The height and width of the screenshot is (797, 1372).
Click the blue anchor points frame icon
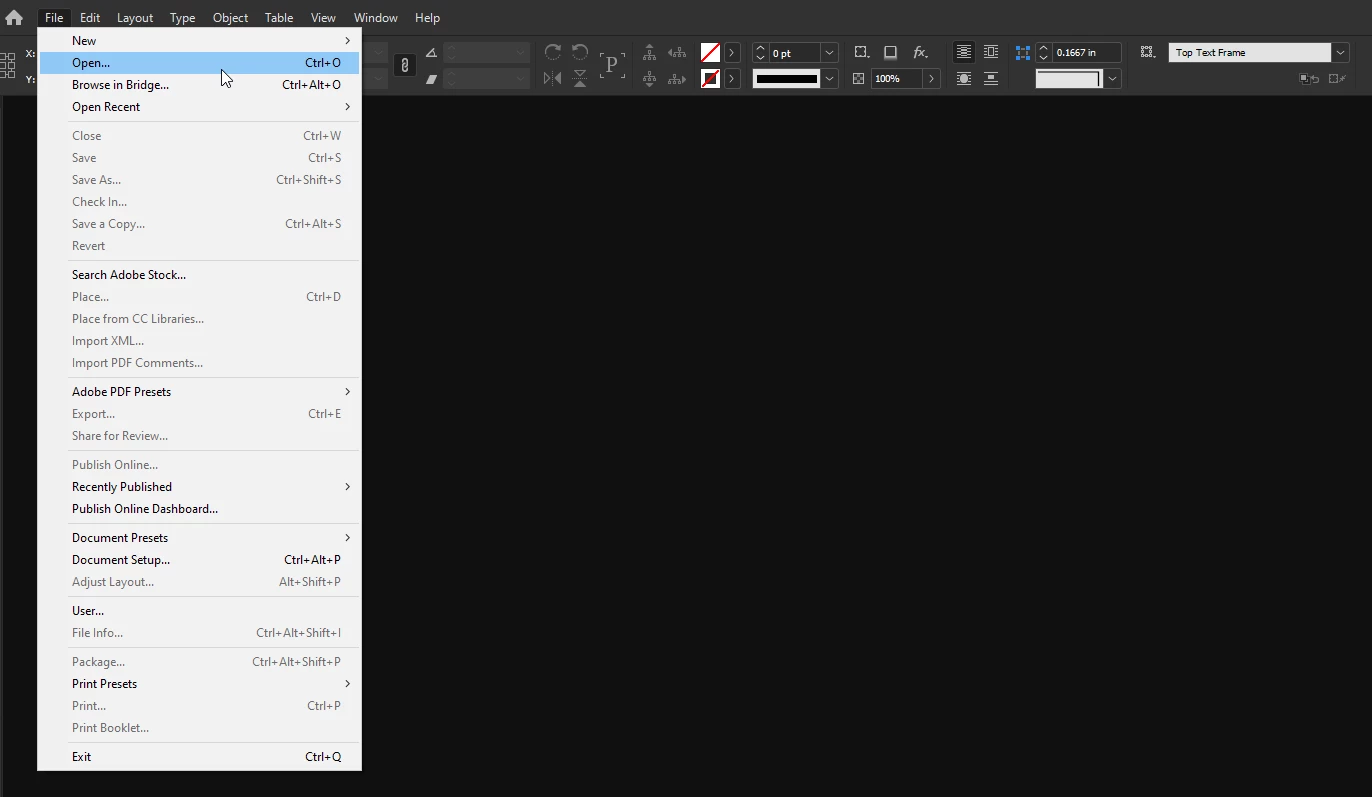(x=1022, y=52)
